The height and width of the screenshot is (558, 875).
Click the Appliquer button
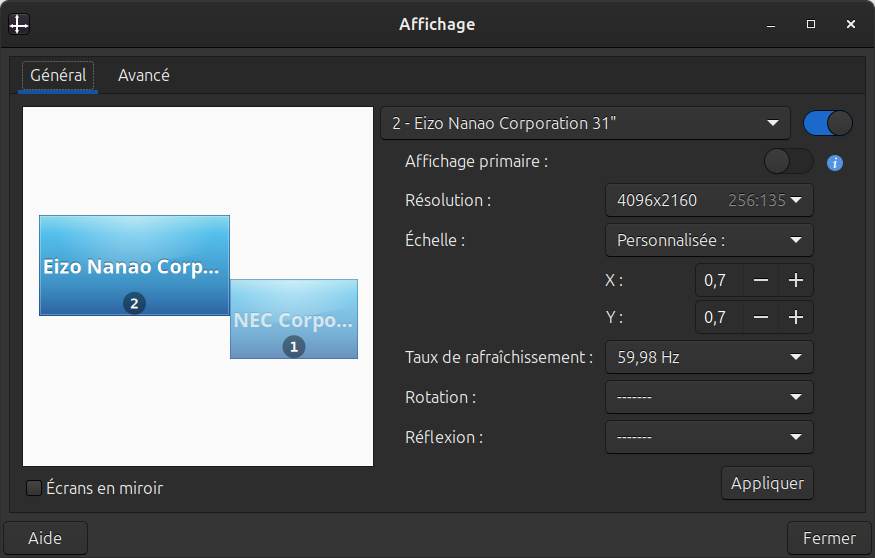click(767, 483)
